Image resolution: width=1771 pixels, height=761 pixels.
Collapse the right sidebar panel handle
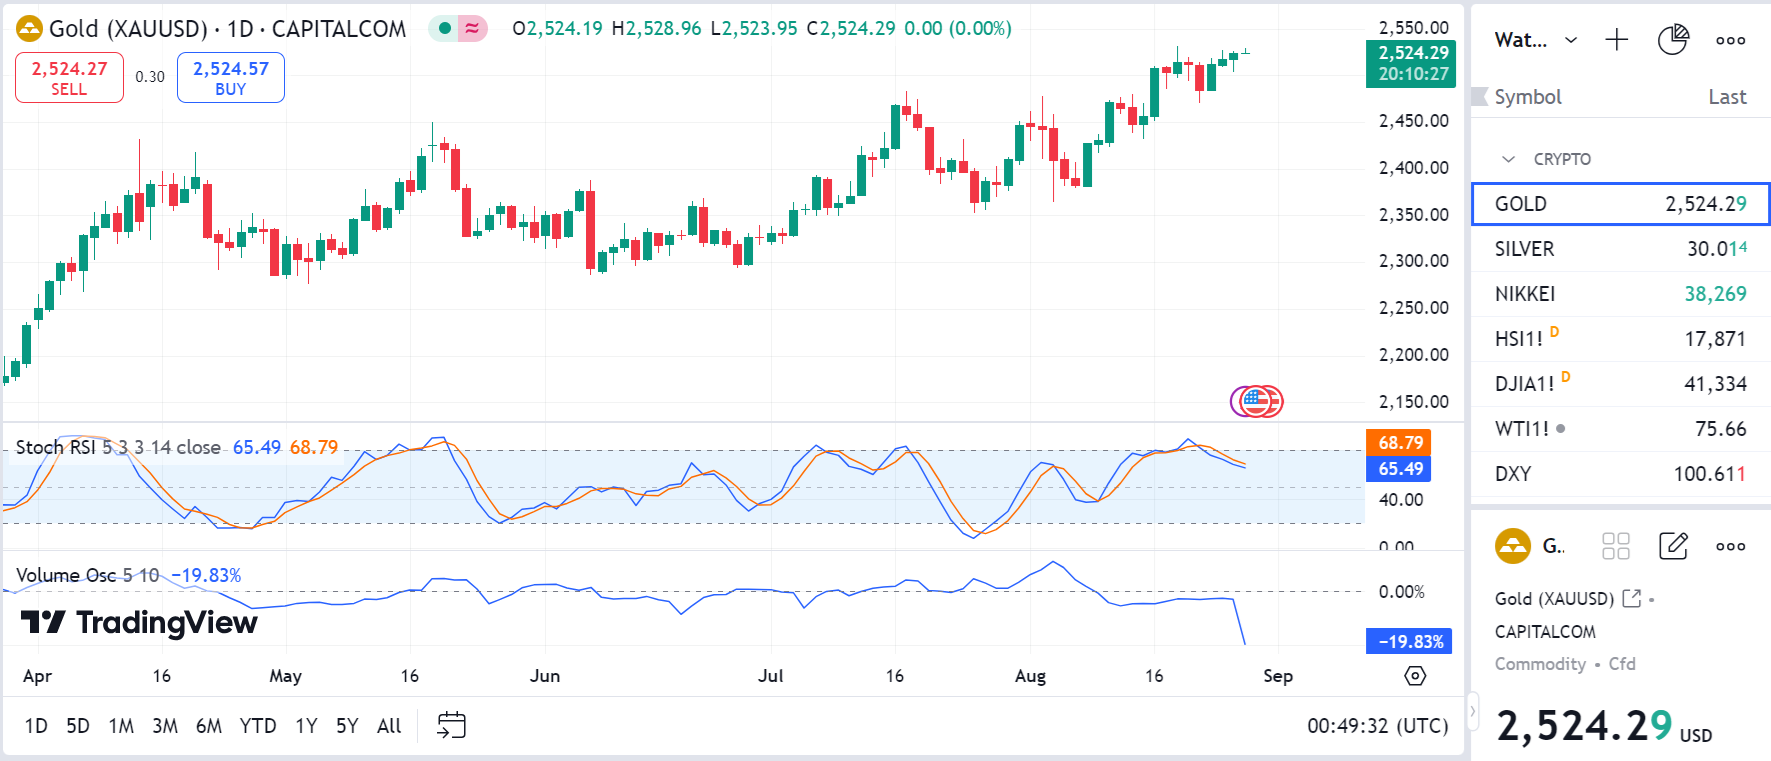(1472, 712)
